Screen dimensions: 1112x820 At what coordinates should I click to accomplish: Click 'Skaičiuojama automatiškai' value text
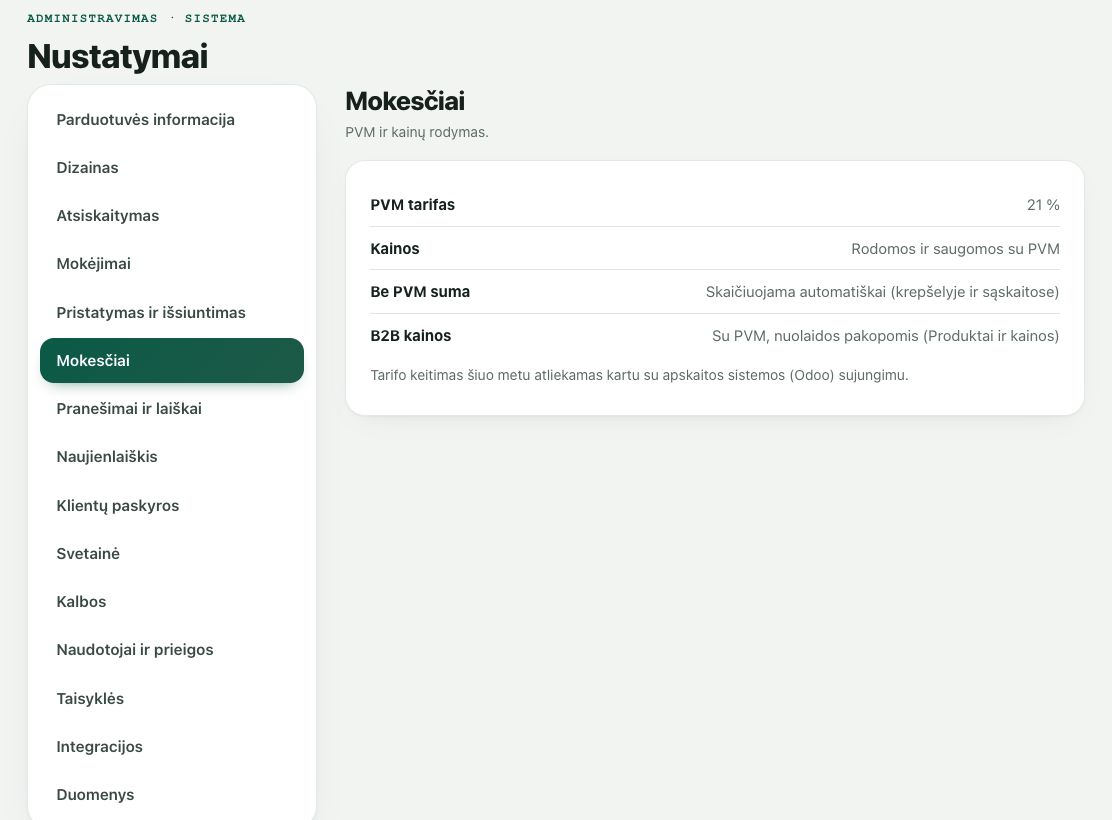click(882, 292)
